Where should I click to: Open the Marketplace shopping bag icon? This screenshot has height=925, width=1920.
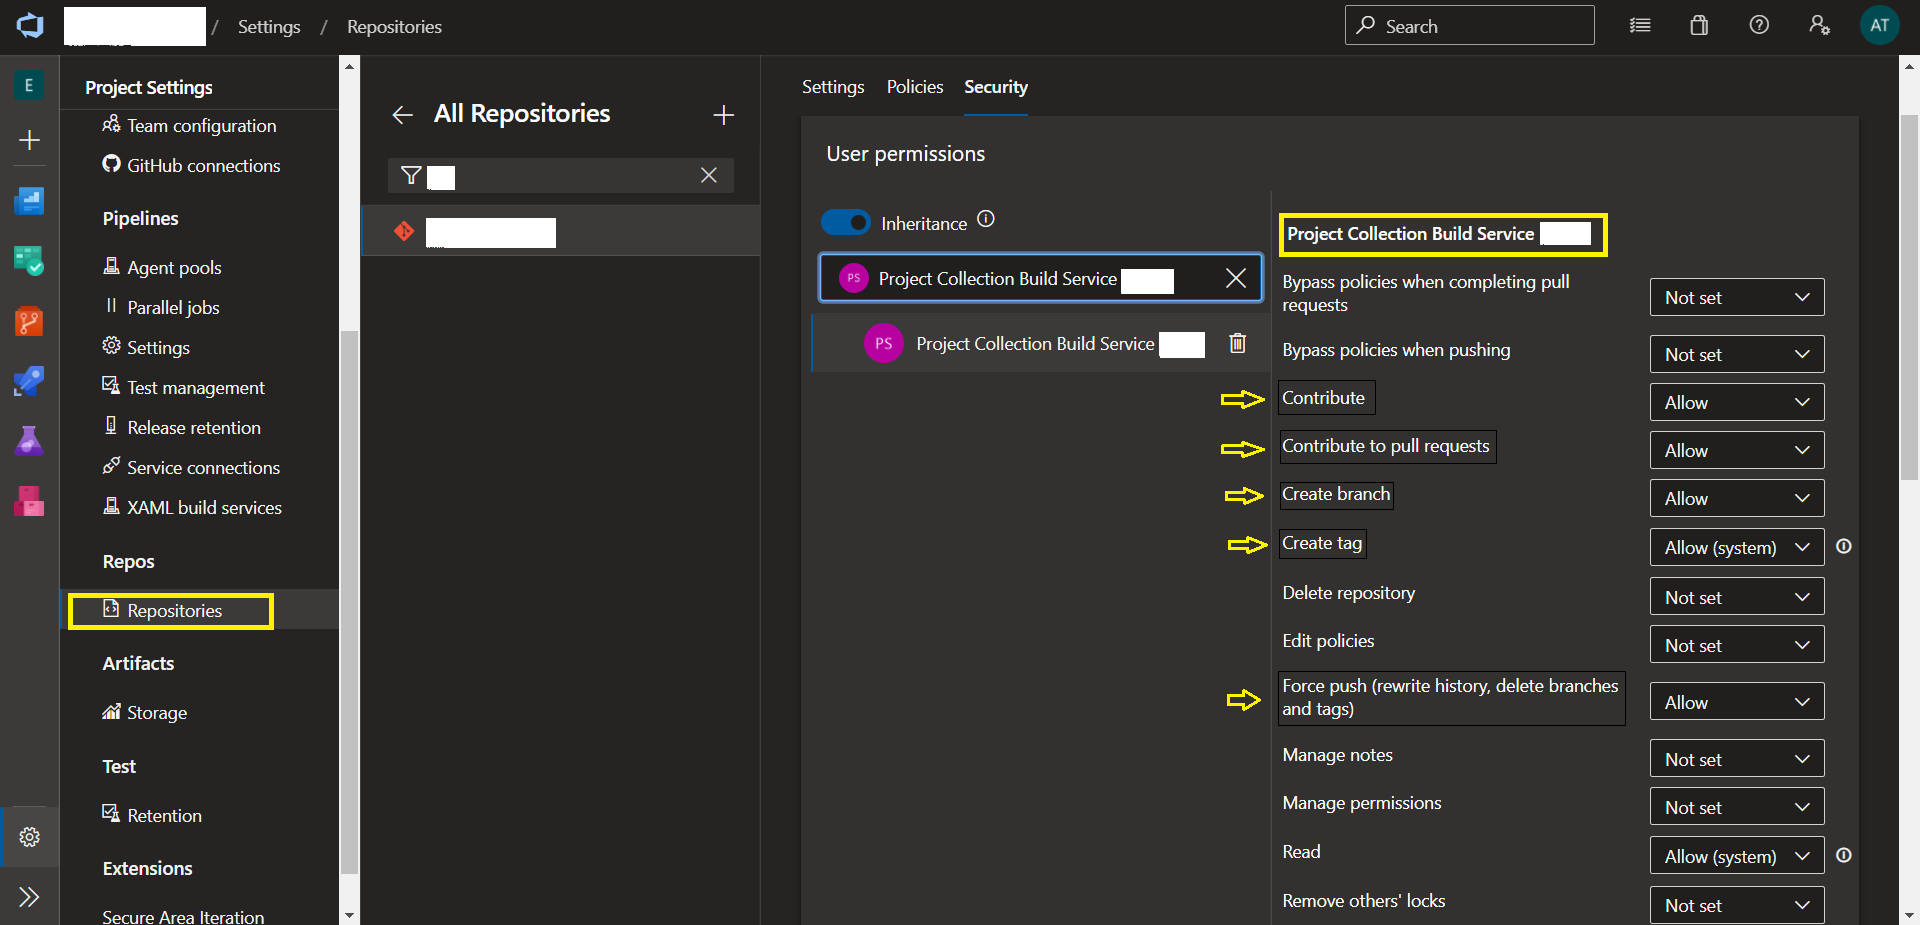pyautogui.click(x=1699, y=26)
